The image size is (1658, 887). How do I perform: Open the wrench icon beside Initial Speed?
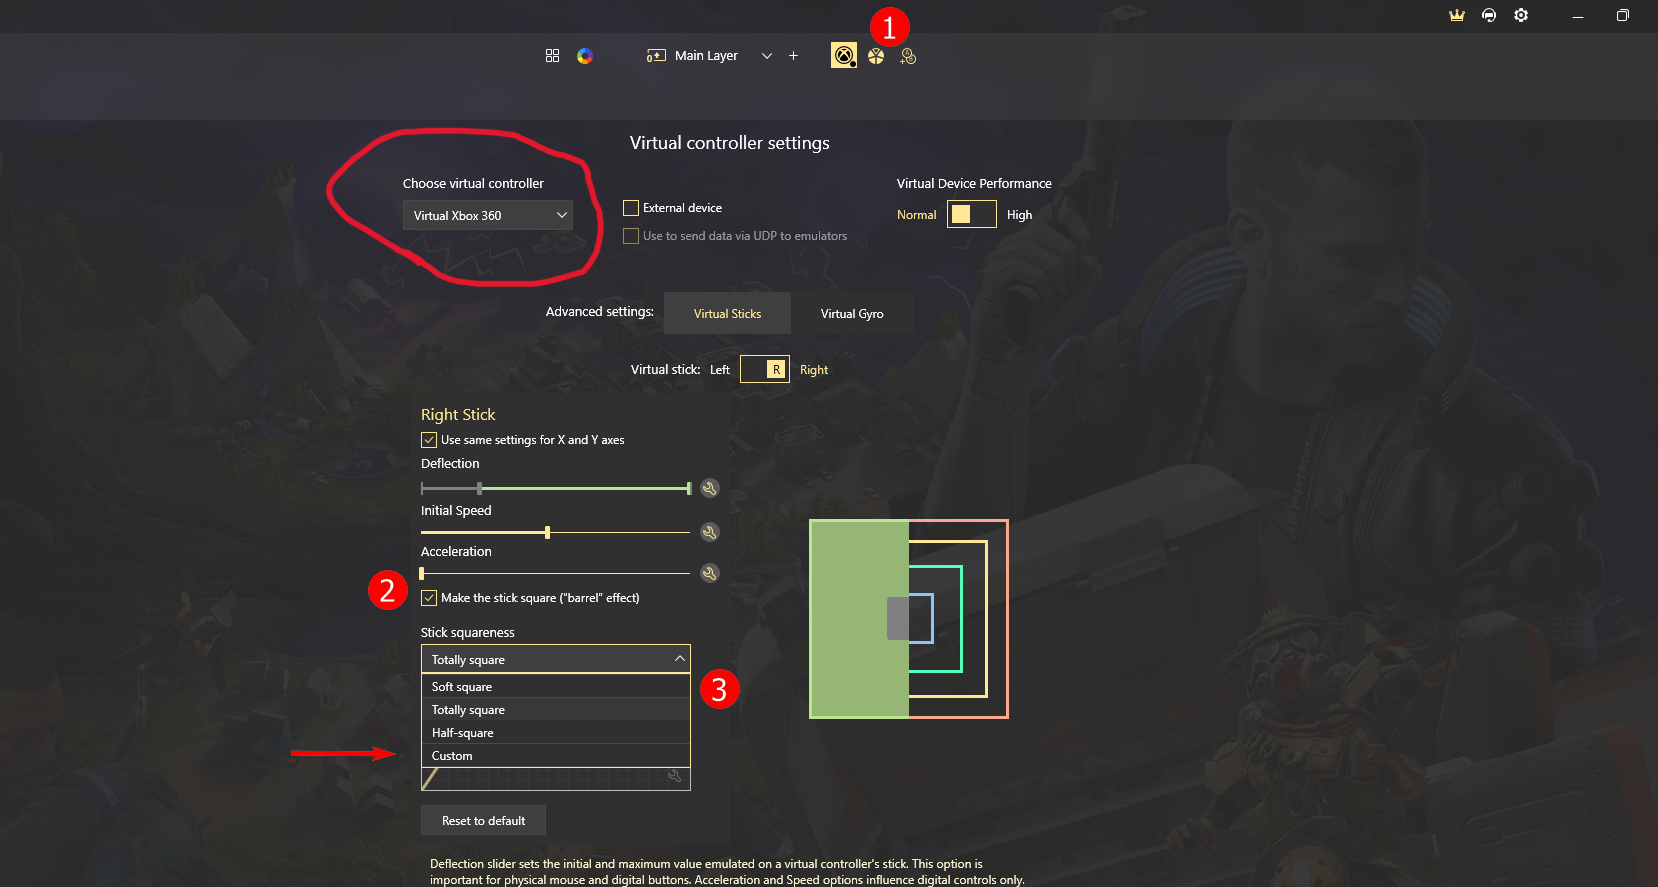(x=709, y=532)
